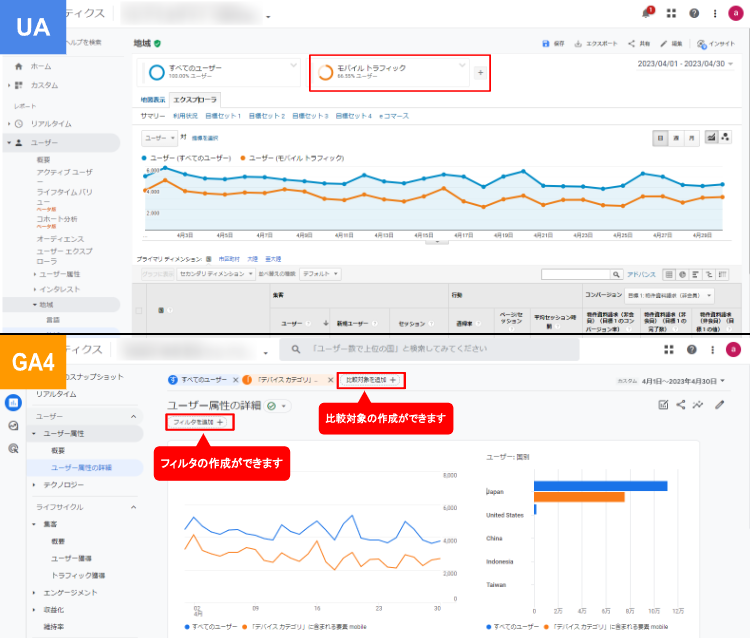Select motion chart icon in UA
Screen dimensions: 750x638
[725, 138]
